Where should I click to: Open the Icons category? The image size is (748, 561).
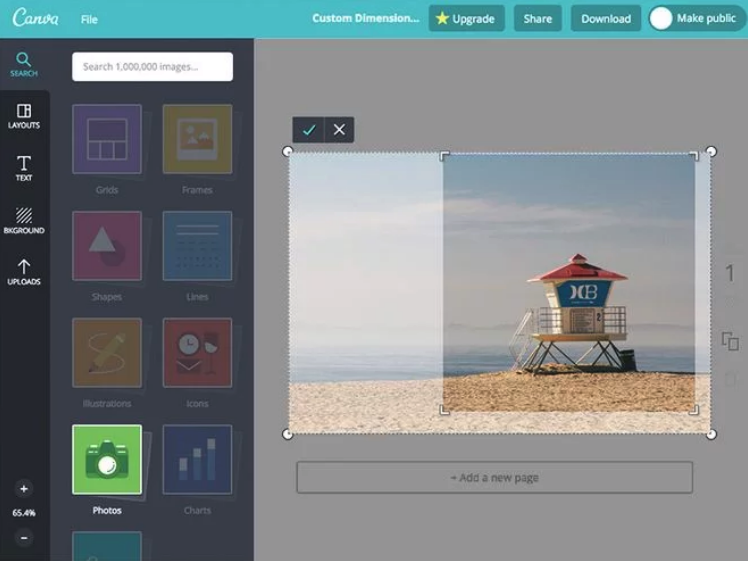[x=197, y=353]
